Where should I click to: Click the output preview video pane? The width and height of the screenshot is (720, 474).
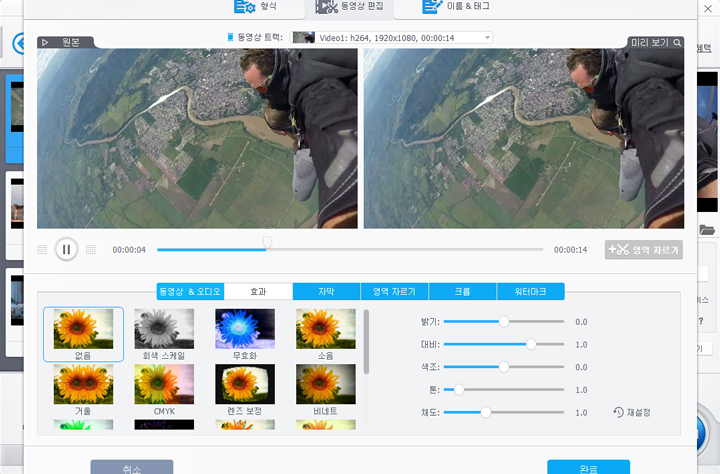[524, 139]
